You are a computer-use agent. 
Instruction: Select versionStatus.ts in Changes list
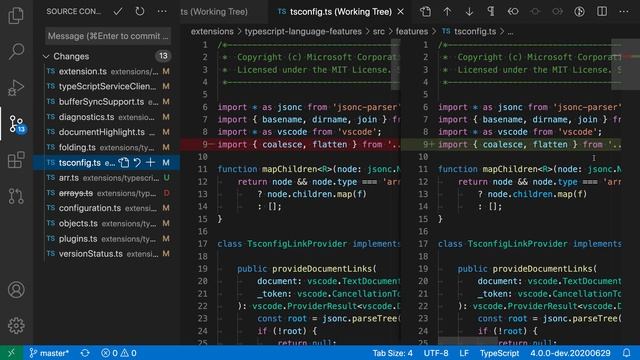tap(107, 254)
